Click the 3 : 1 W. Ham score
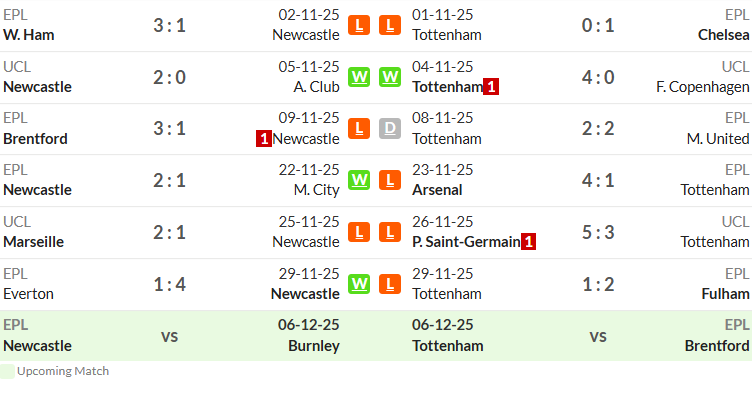 [x=169, y=25]
